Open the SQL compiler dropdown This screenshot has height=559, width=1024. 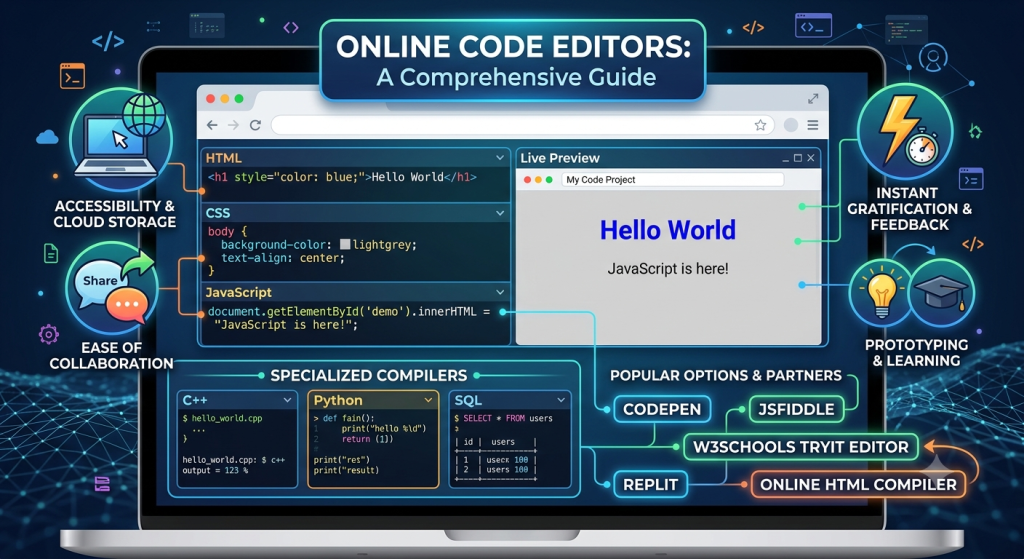tap(561, 400)
